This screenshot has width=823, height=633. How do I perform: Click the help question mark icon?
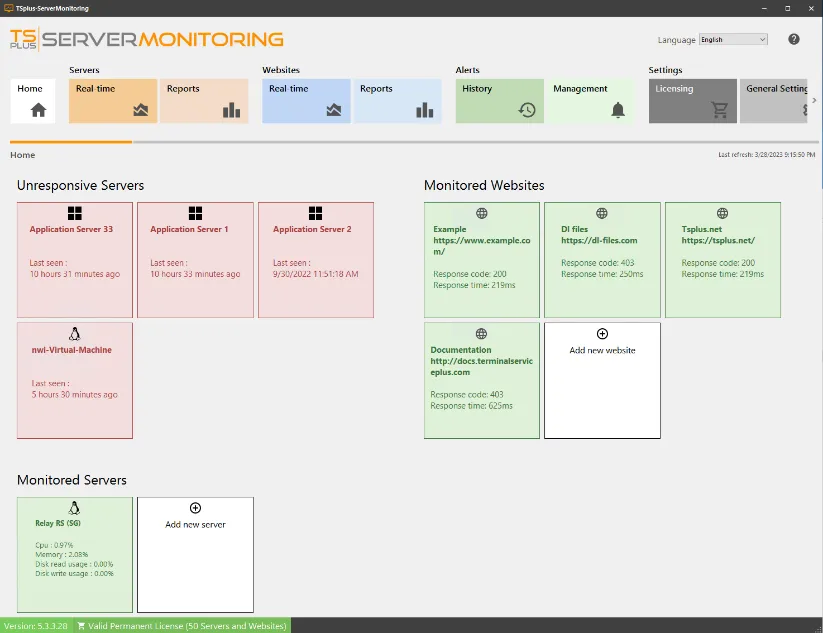point(793,39)
